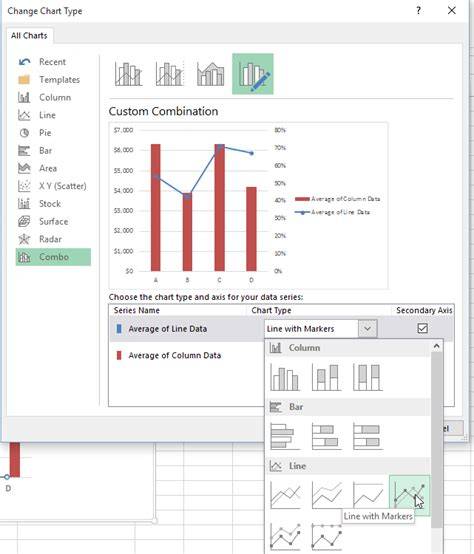Viewport: 474px width, 554px height.
Task: Click the Line with Markers combo box
Action: coord(321,329)
